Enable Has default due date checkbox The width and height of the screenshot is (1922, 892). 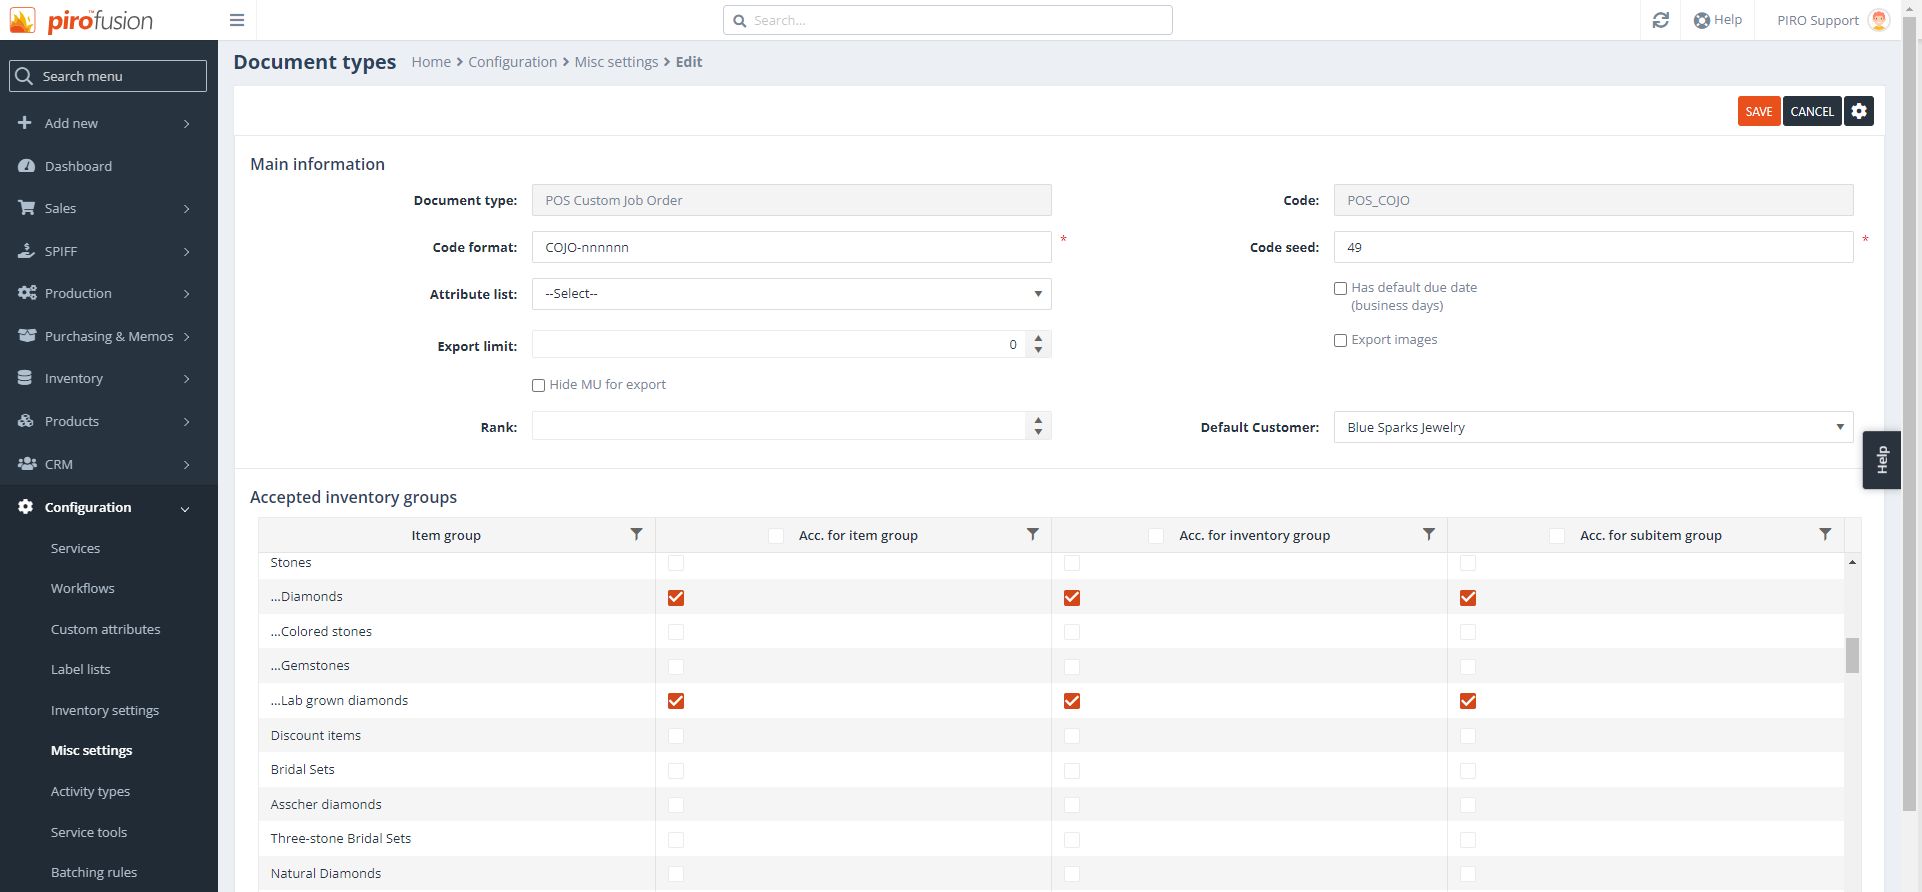coord(1340,288)
